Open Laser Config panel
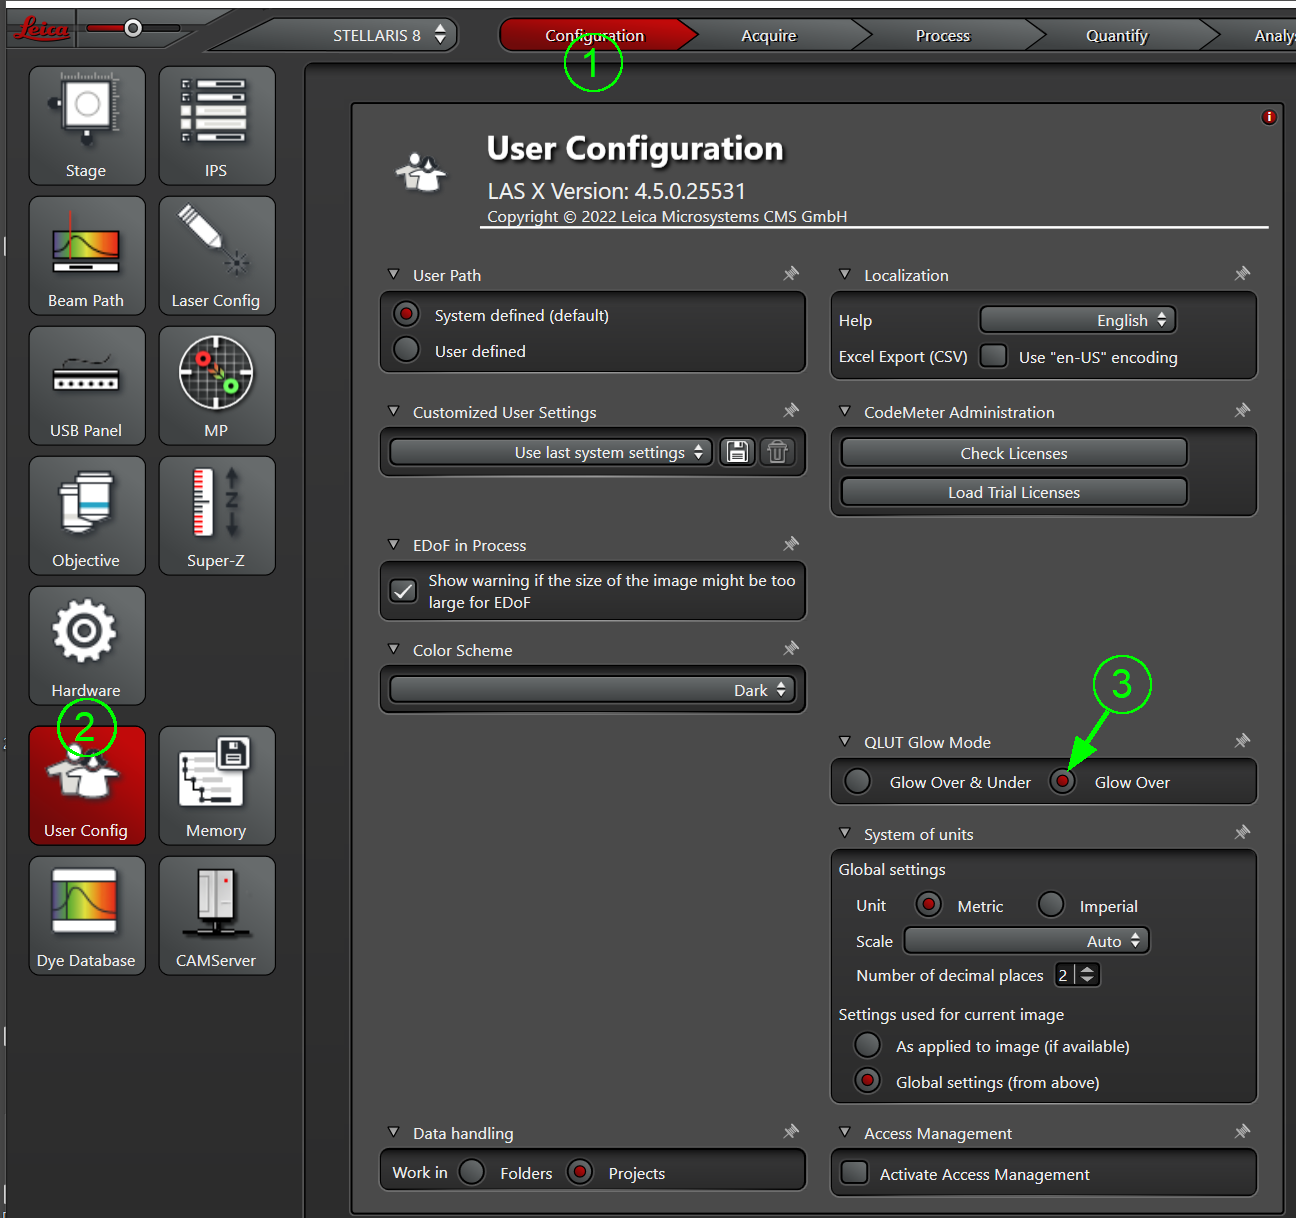This screenshot has height=1218, width=1296. (216, 256)
